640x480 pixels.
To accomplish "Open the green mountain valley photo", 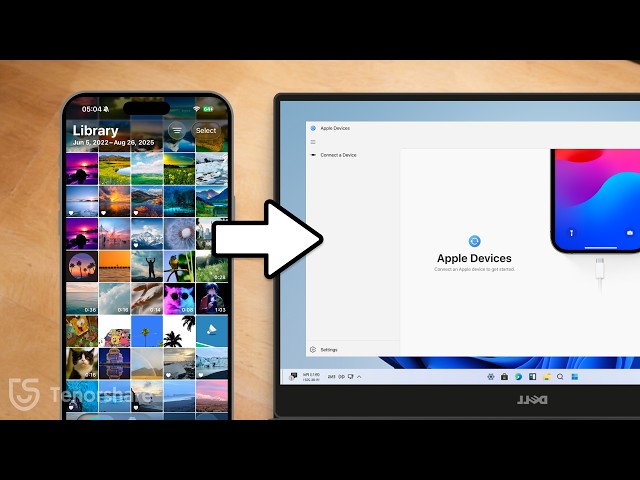I will [212, 201].
